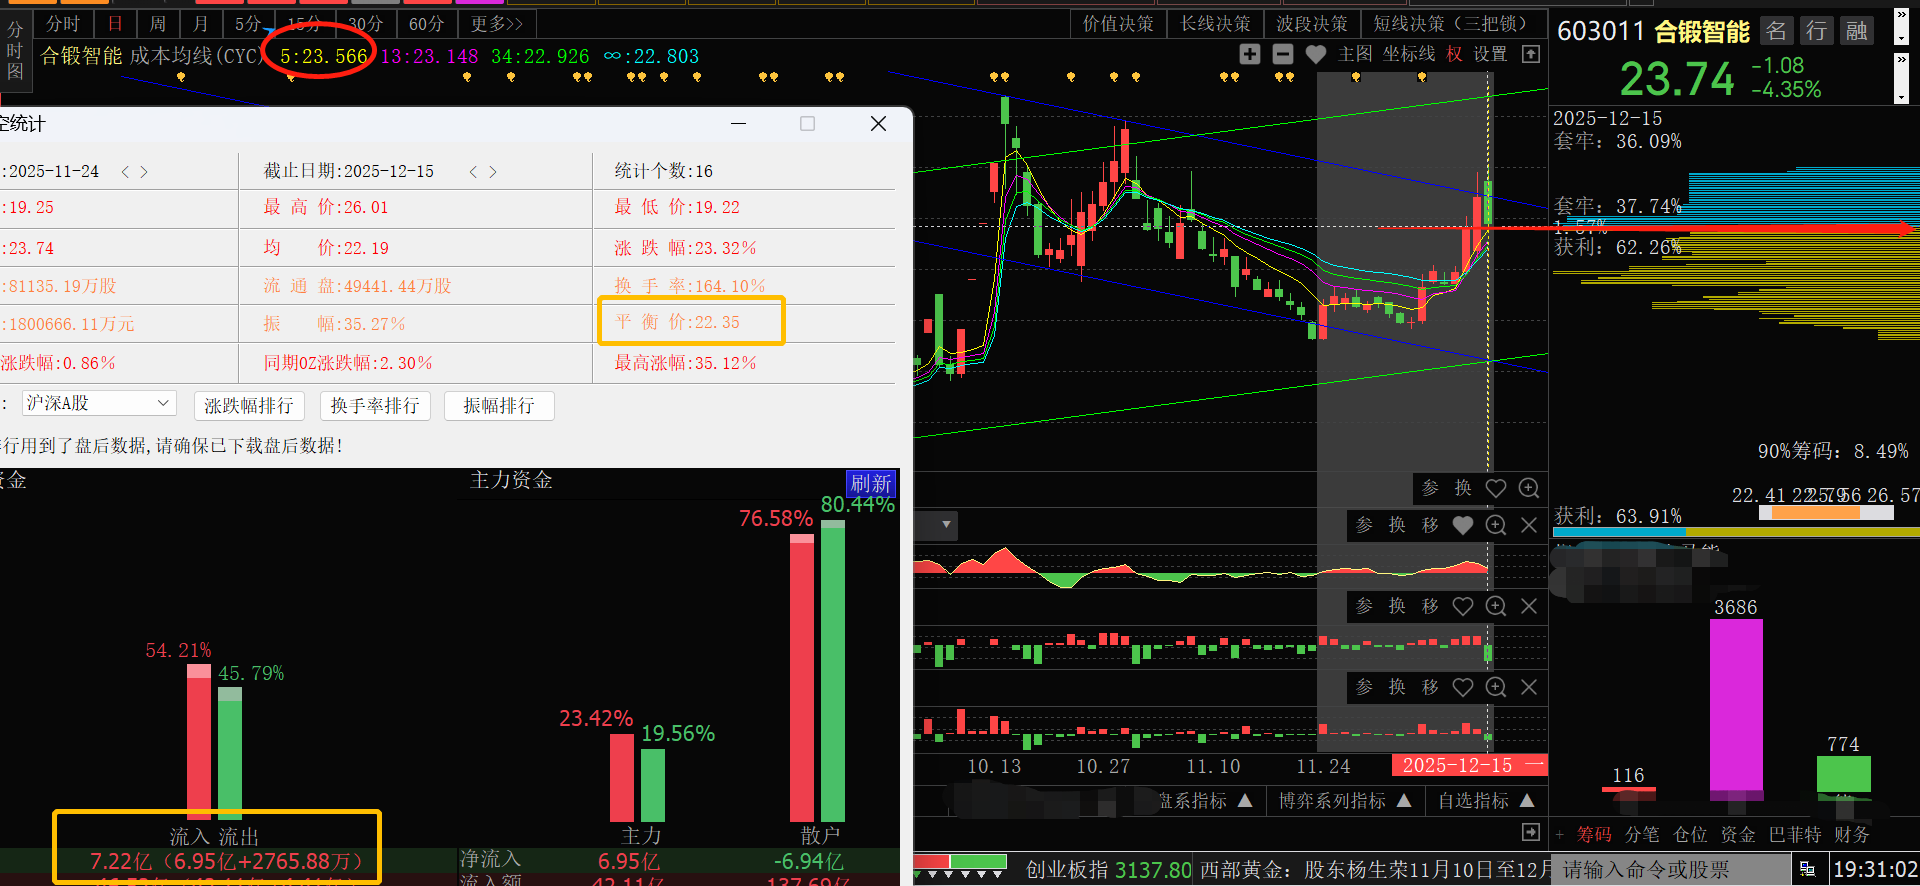Open 融 margin info button
This screenshot has height=886, width=1920.
(1857, 31)
